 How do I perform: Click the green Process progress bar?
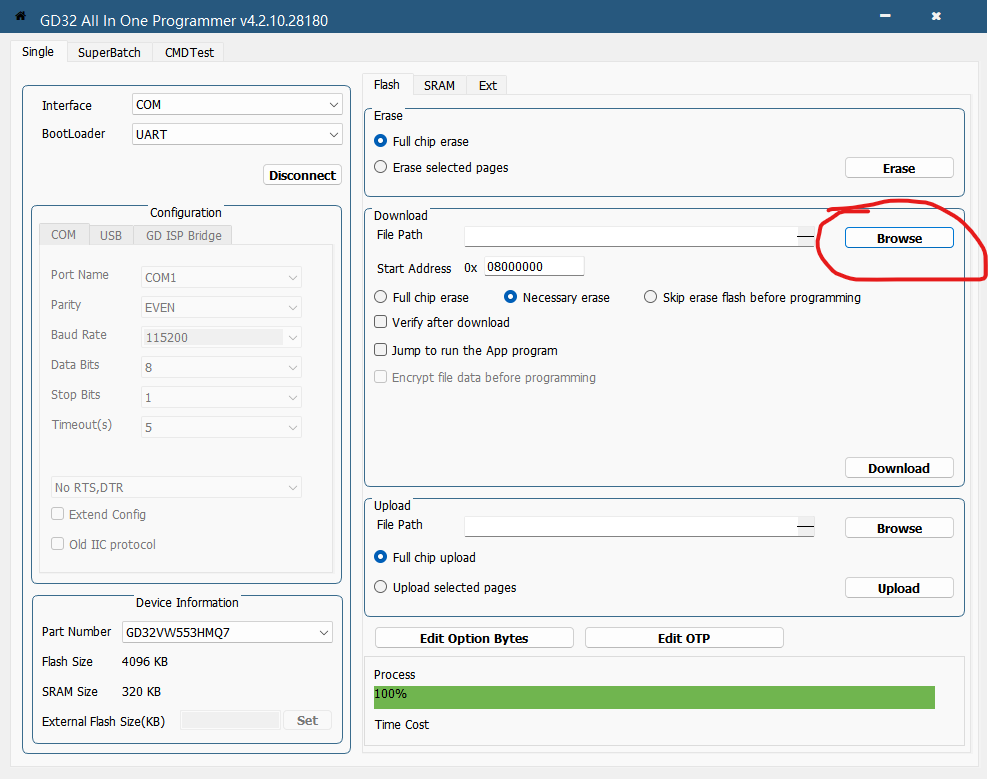pos(654,697)
